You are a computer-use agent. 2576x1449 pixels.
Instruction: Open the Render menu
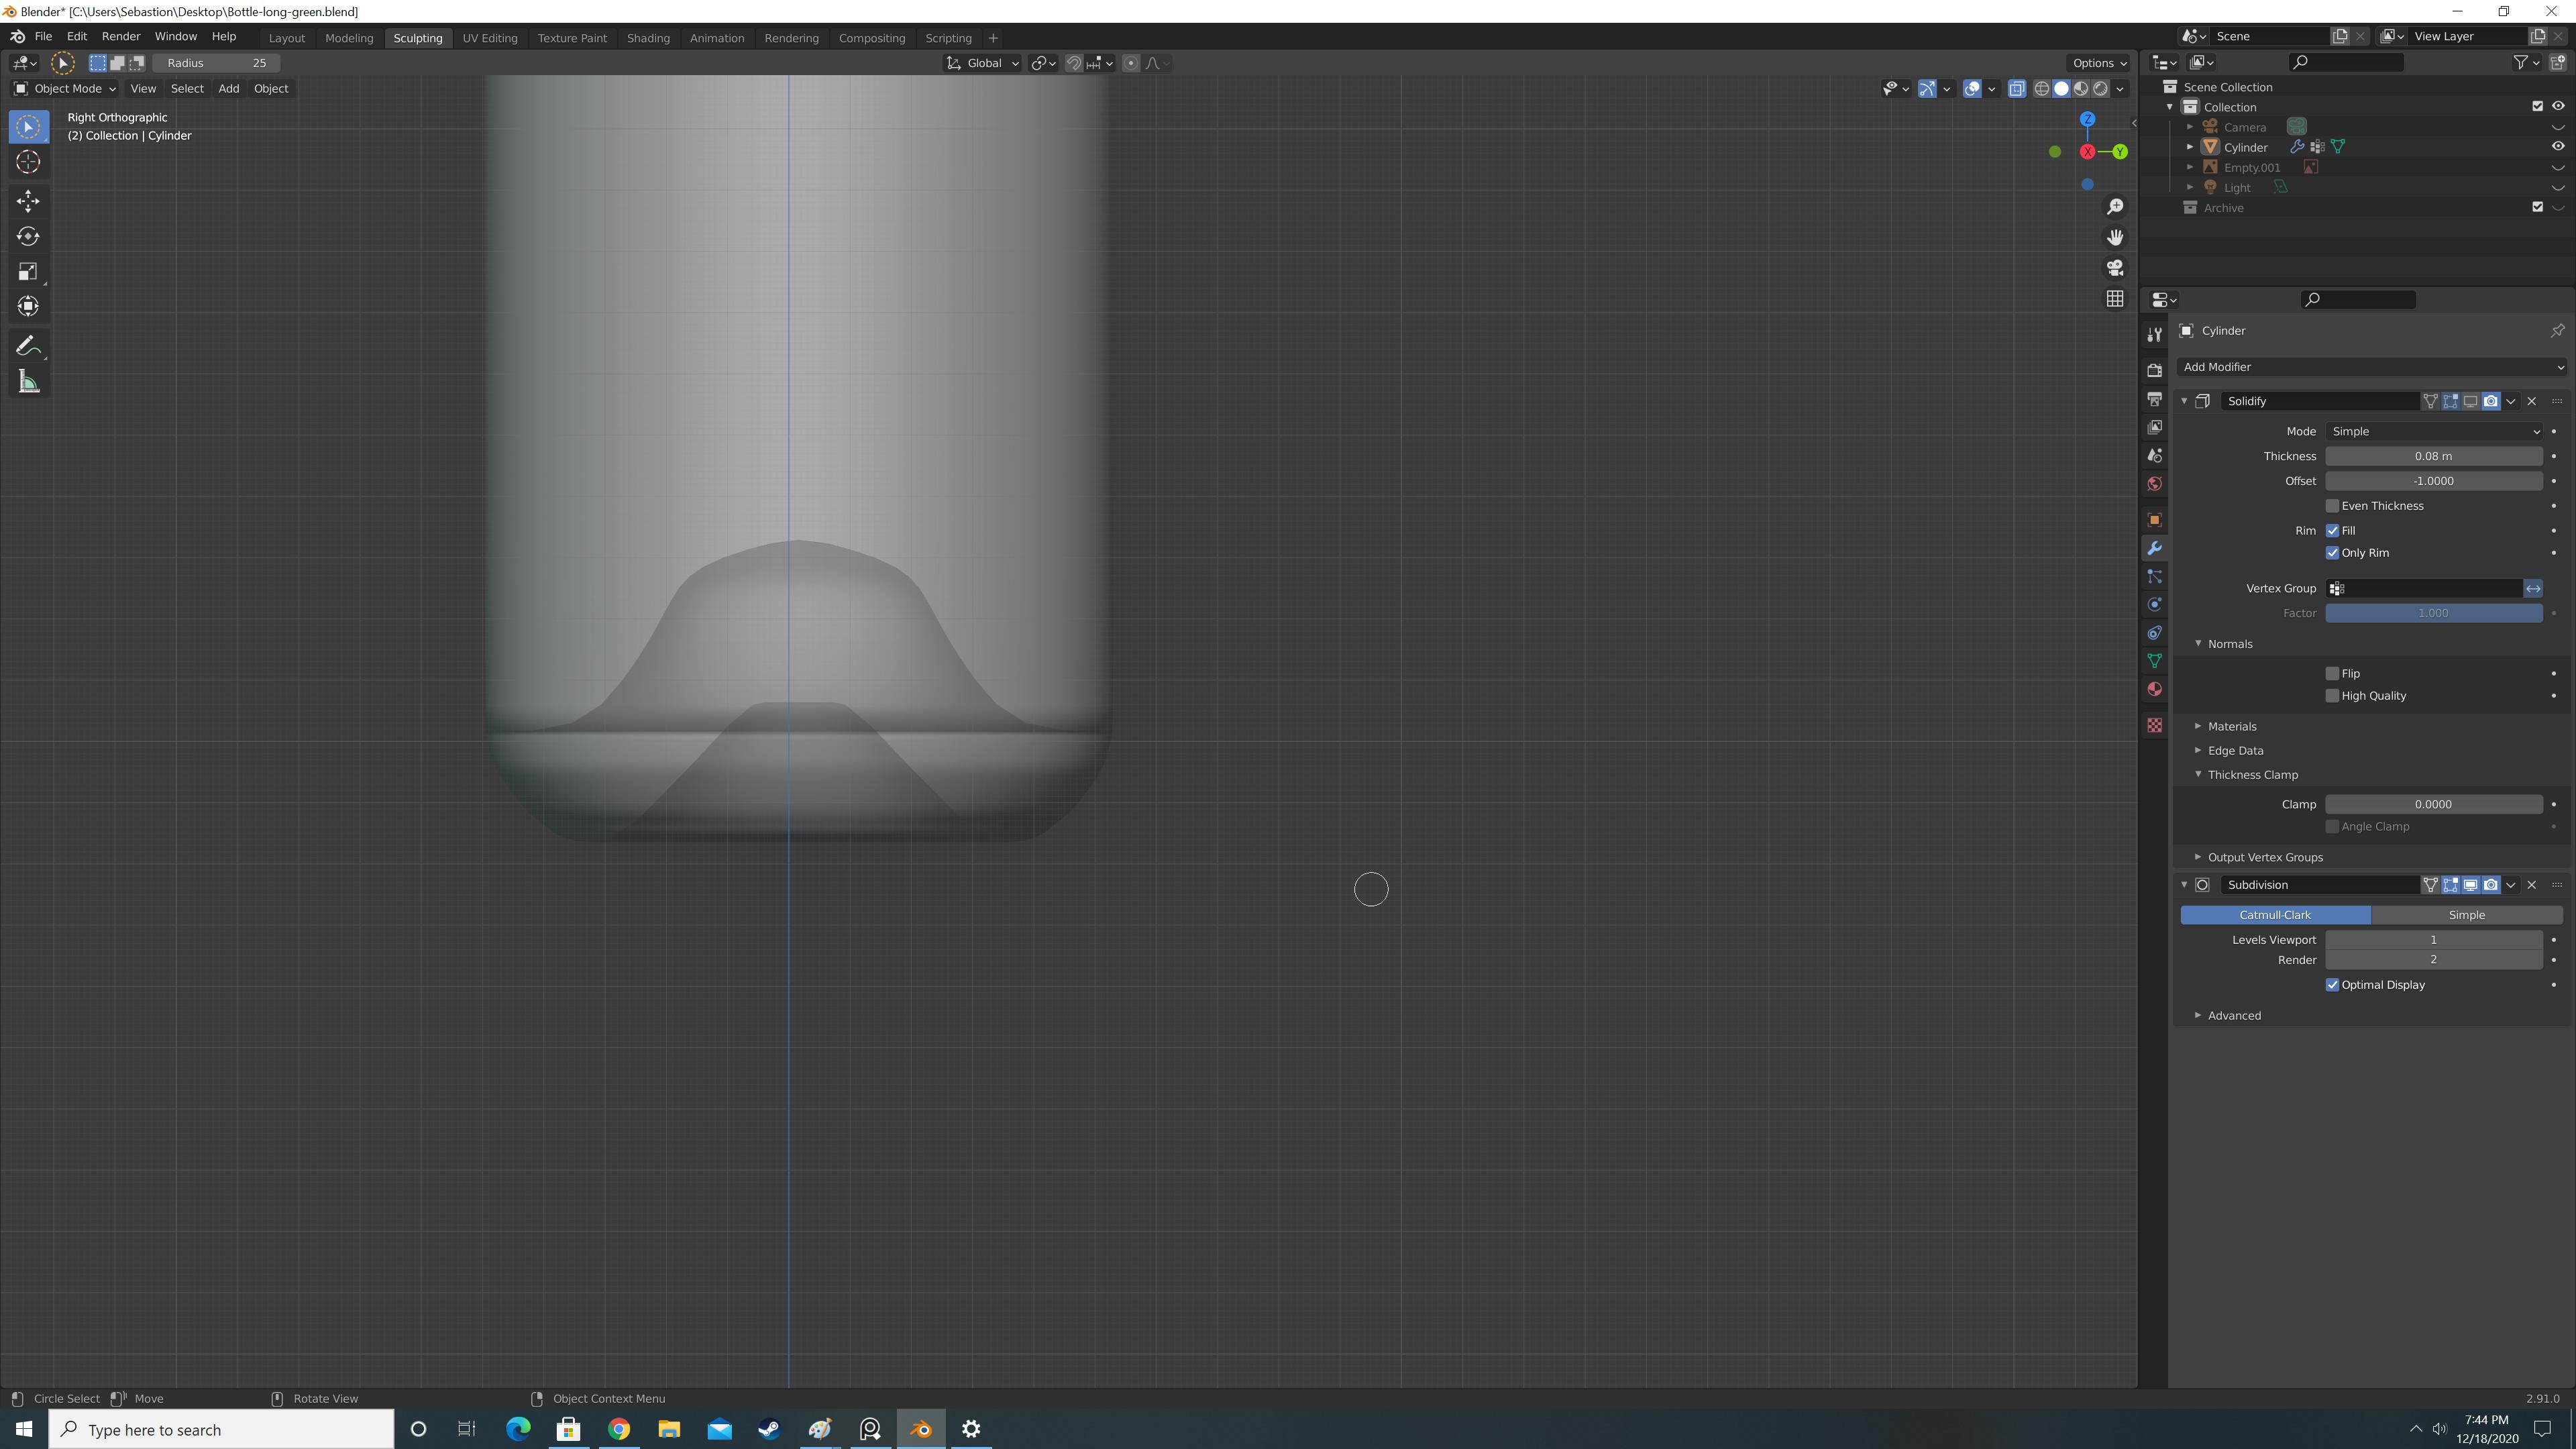point(121,37)
